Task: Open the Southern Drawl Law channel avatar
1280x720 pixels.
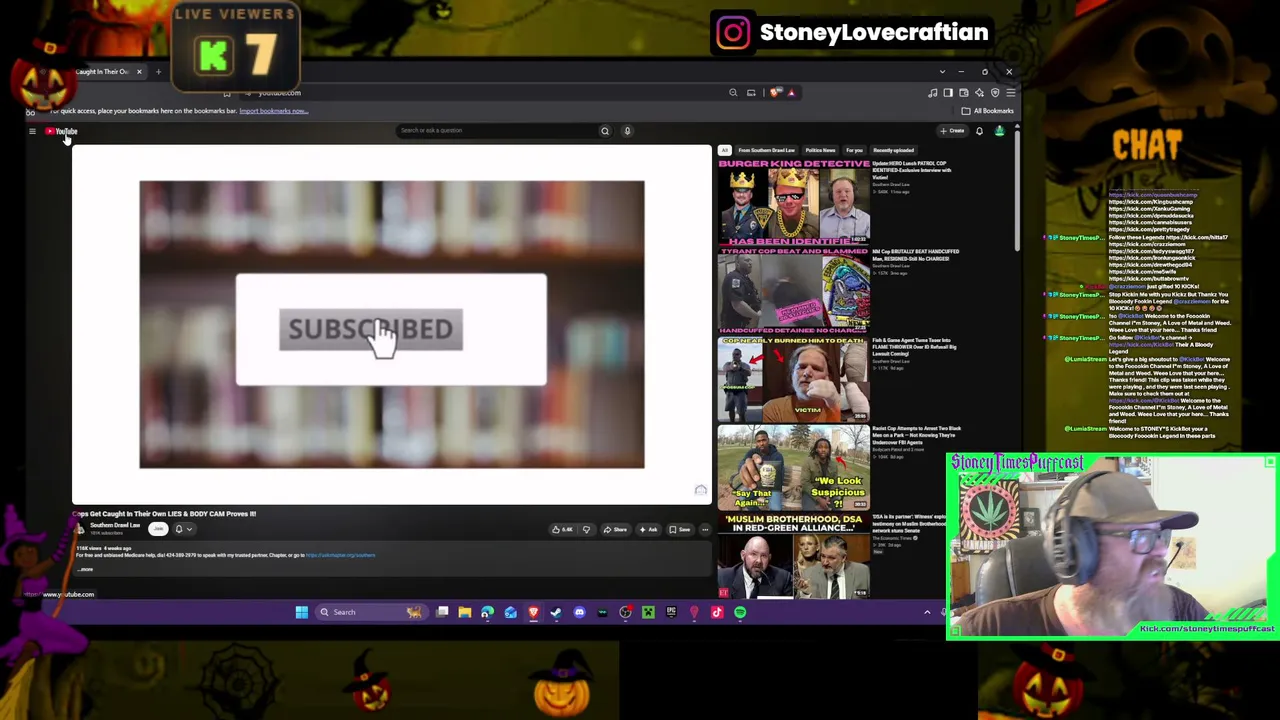Action: (80, 529)
